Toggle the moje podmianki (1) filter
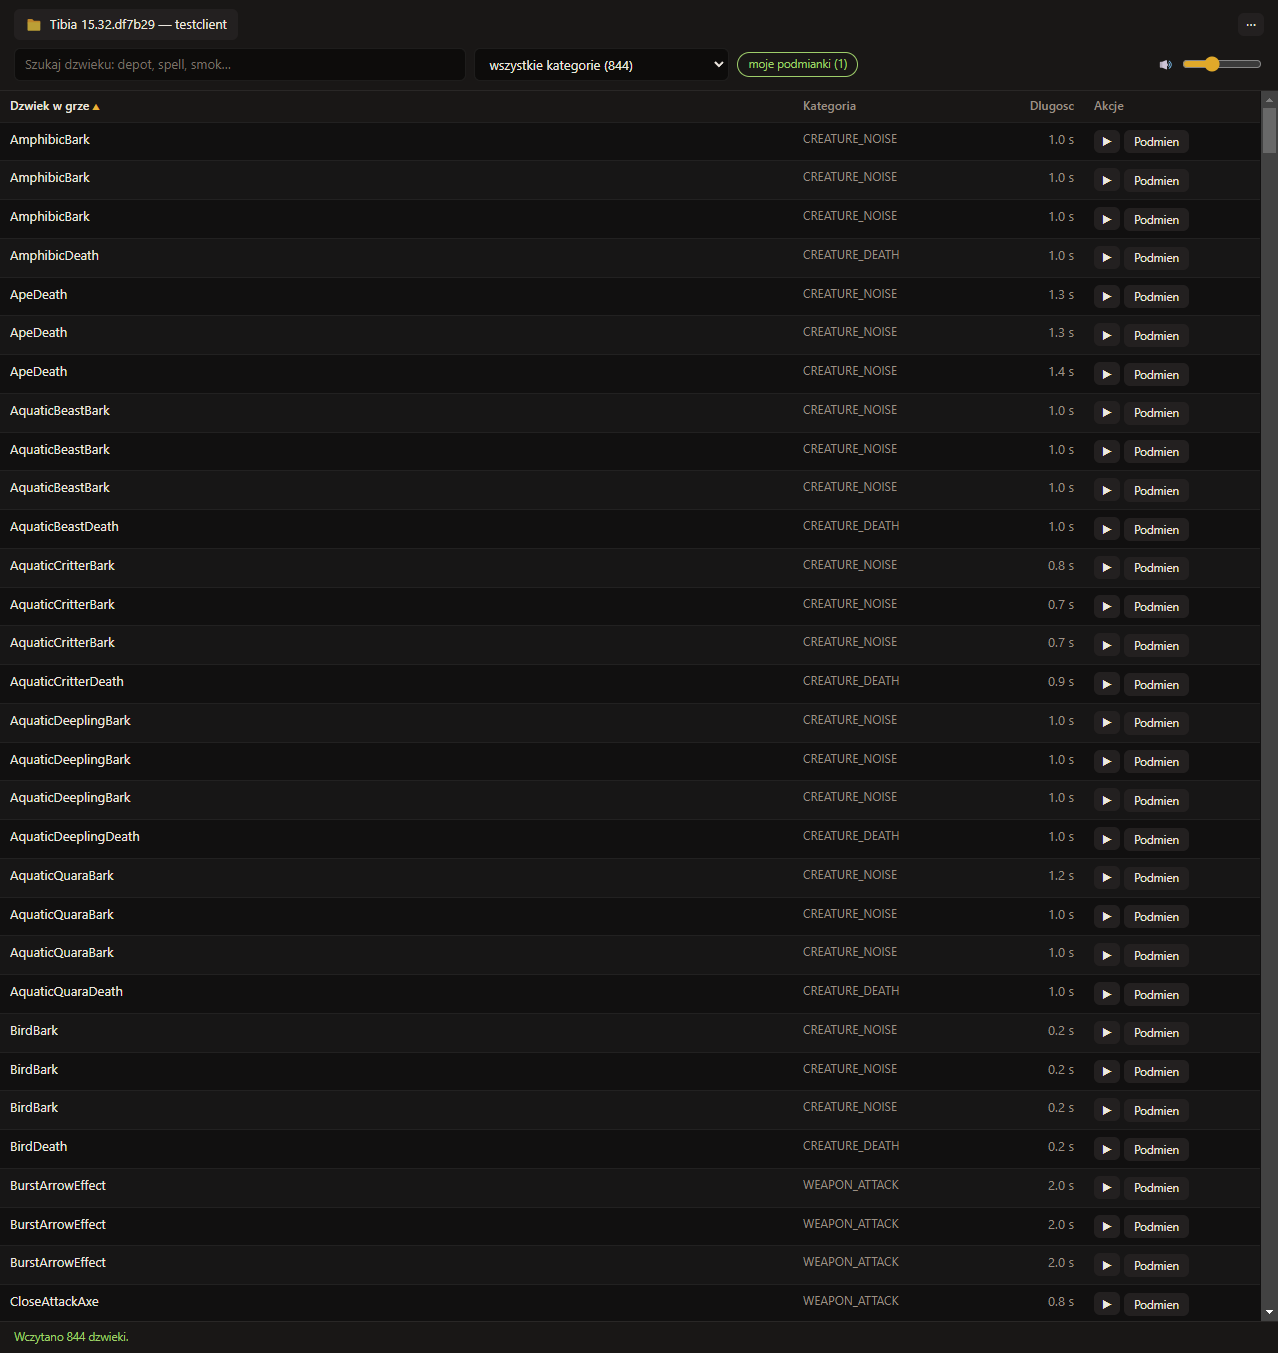Viewport: 1278px width, 1353px height. [x=797, y=64]
